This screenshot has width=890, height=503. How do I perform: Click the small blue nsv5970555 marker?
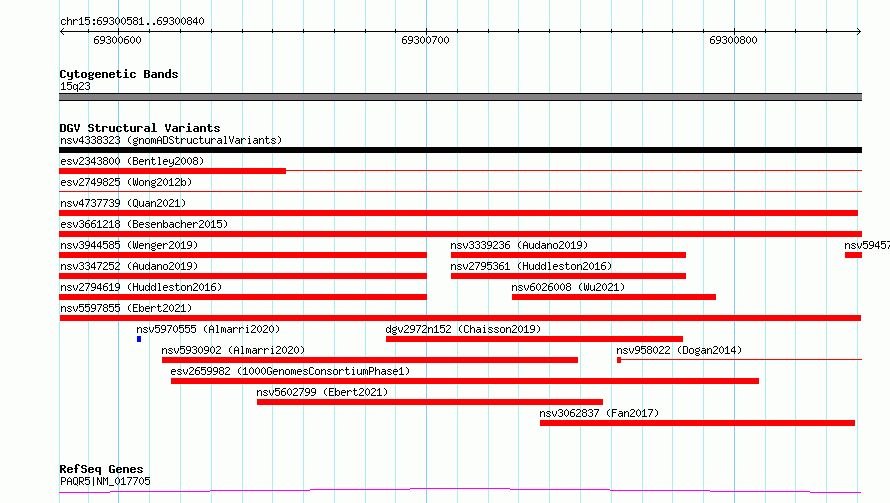(139, 339)
